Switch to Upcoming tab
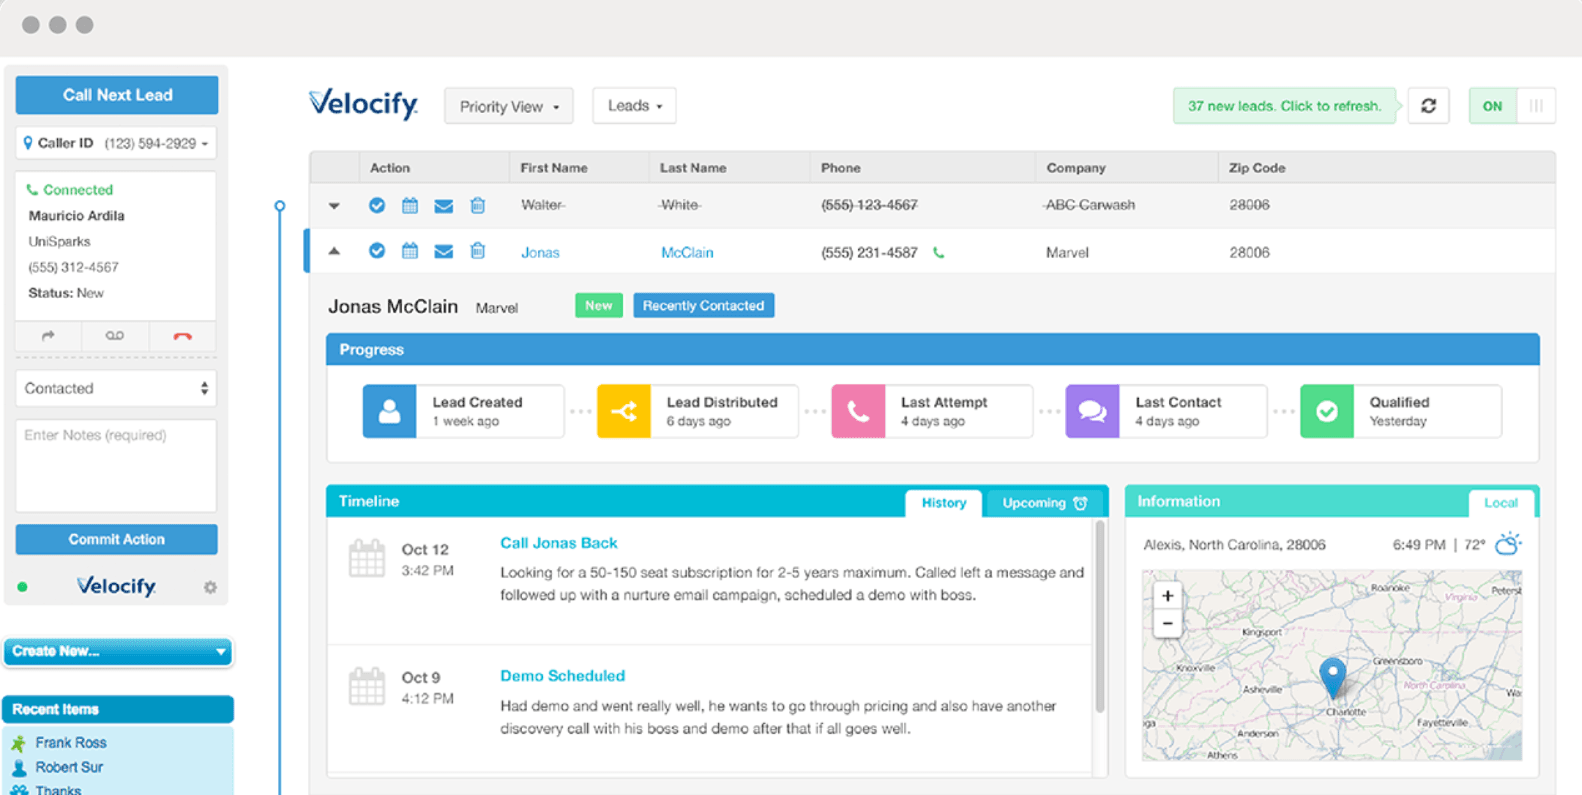 pos(1045,503)
